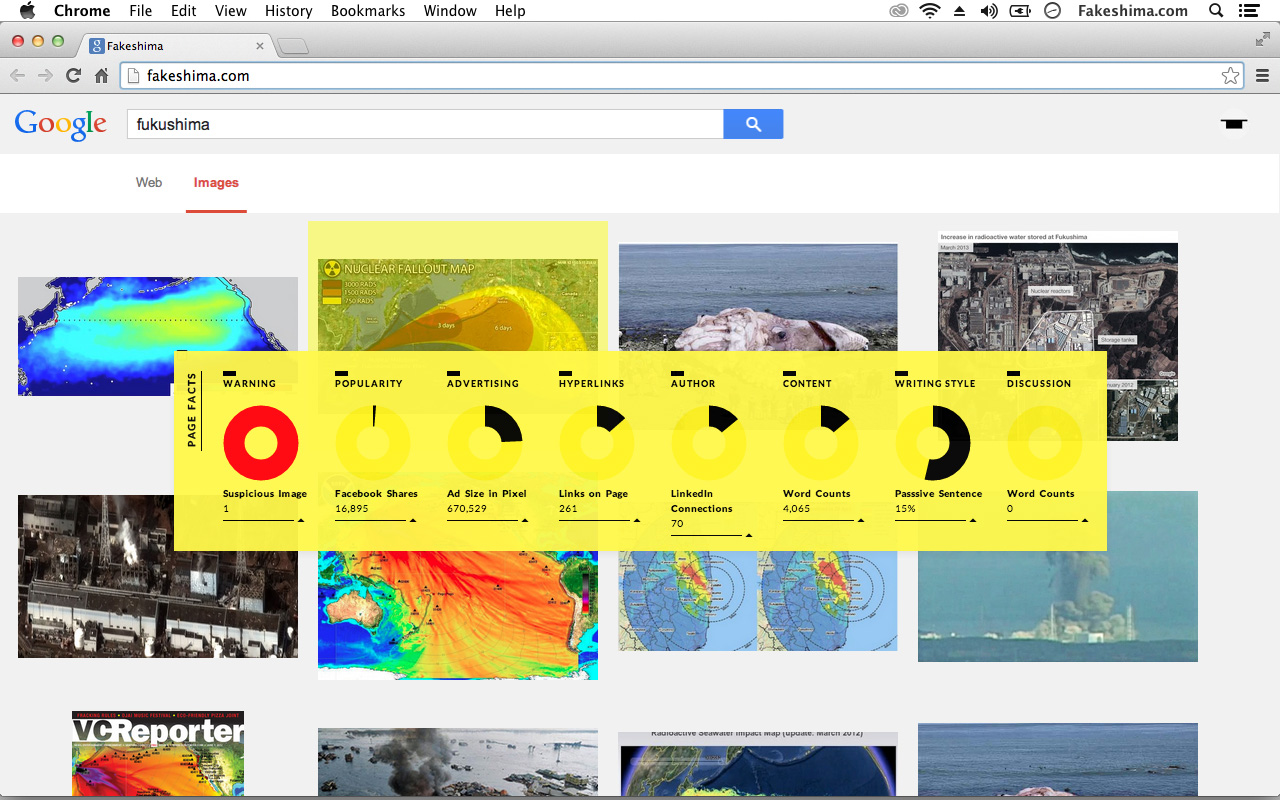Screen dimensions: 1280x800
Task: Select the Fakeshima browser tab
Action: point(175,46)
